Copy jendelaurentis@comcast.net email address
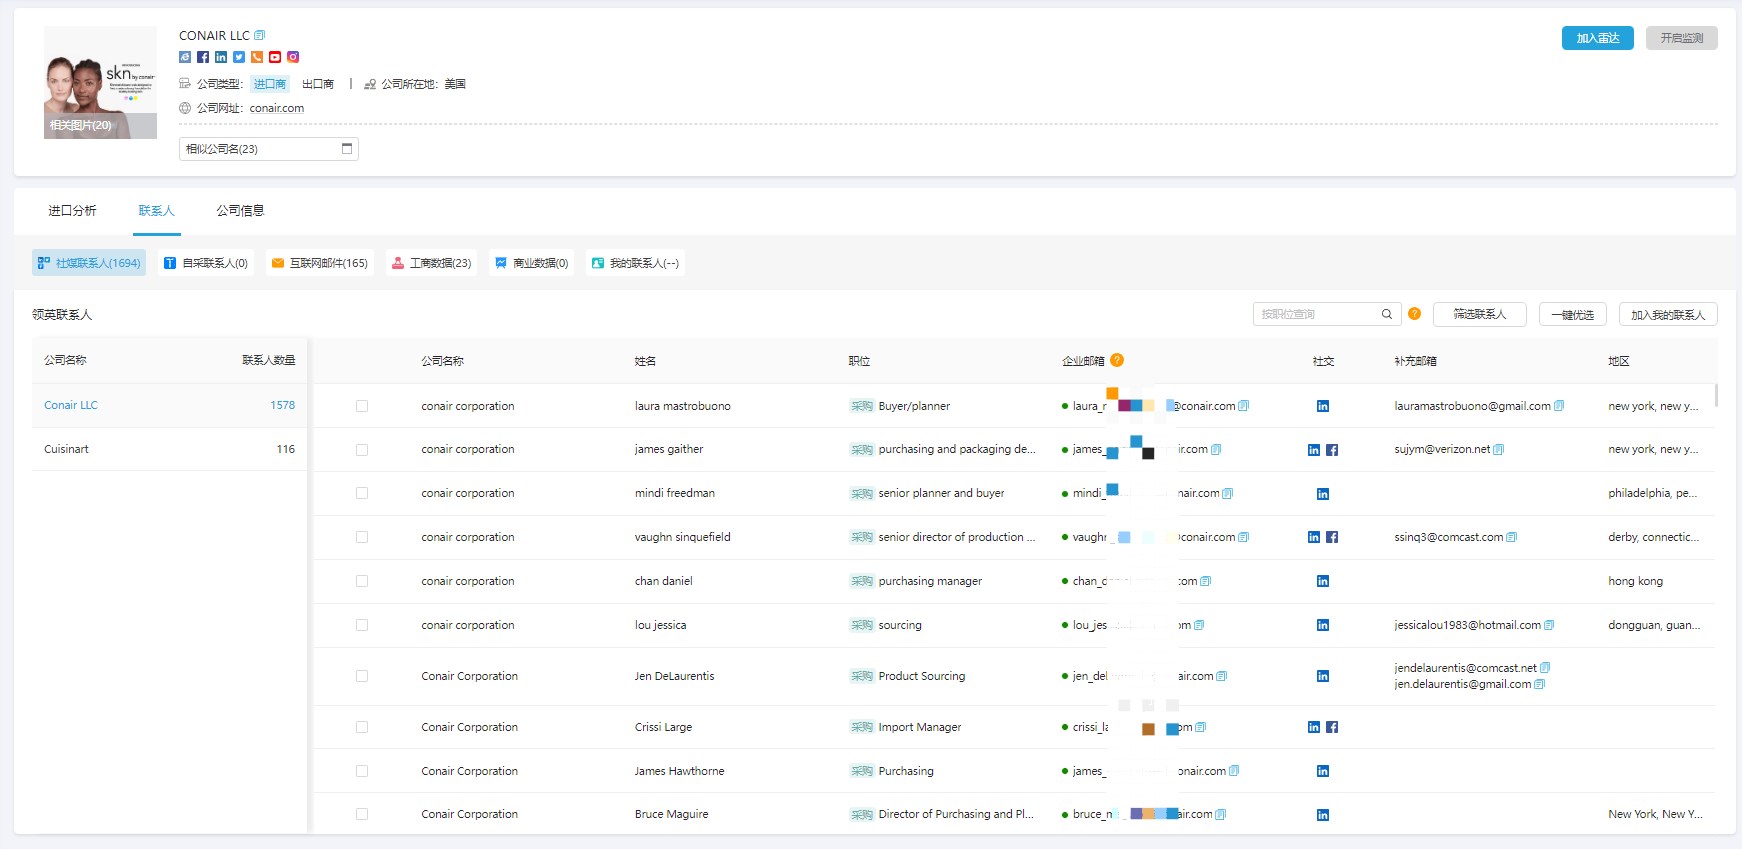 [1545, 668]
